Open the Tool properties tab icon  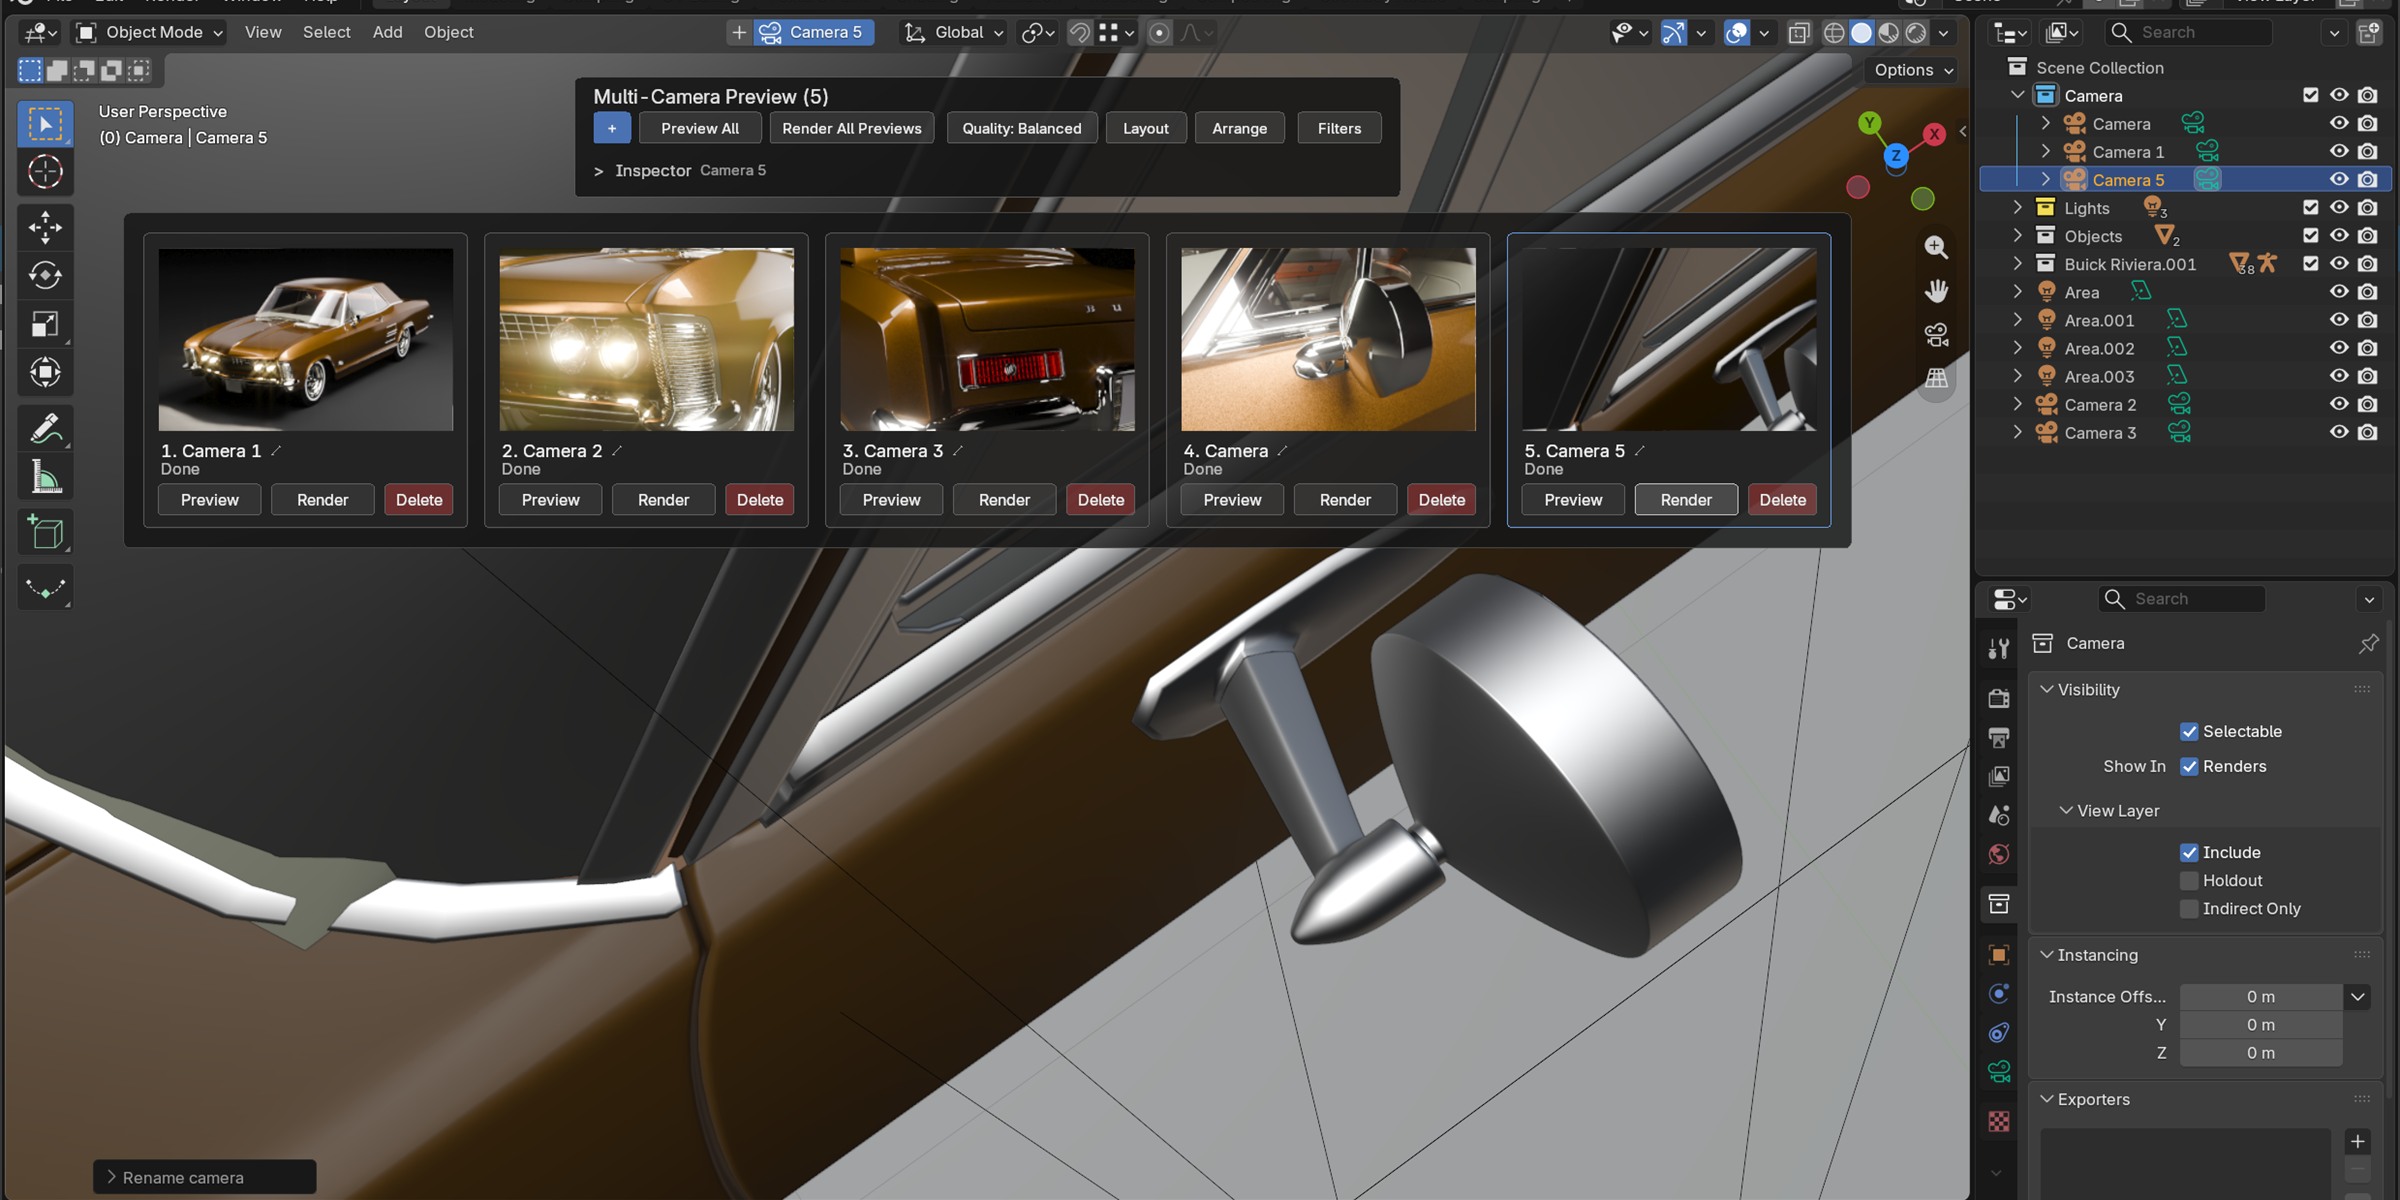point(1999,649)
